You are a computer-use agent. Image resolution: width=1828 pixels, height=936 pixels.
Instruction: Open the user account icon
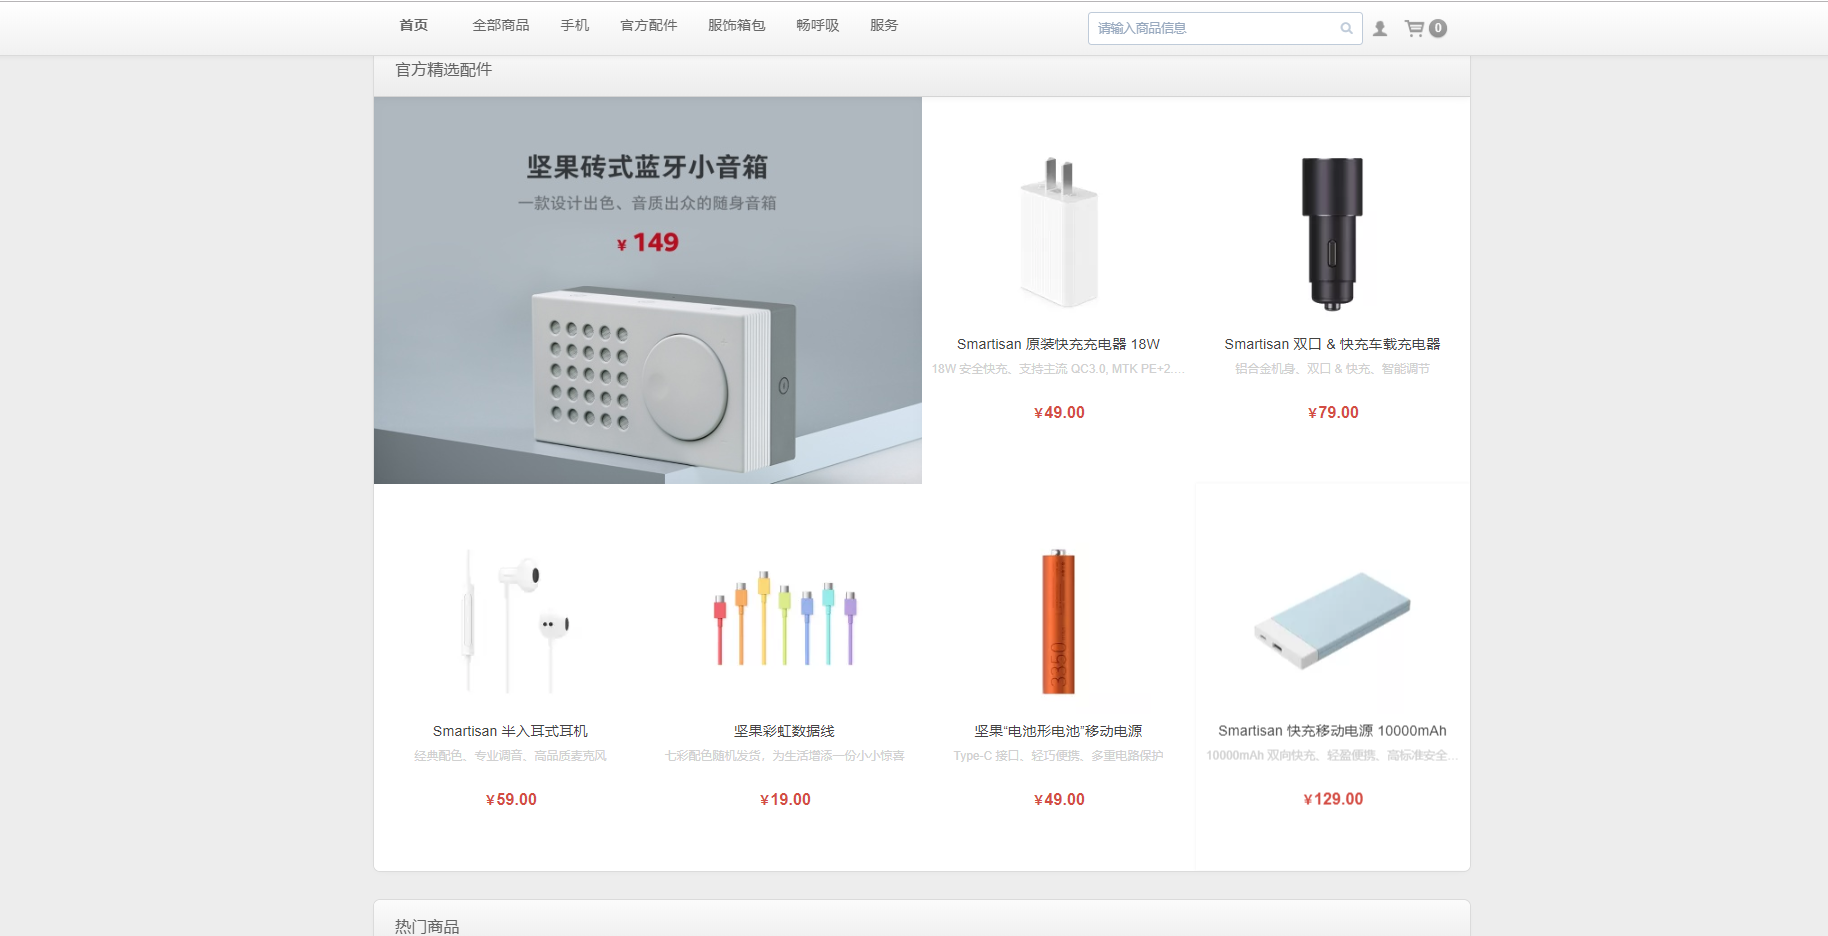[x=1380, y=28]
